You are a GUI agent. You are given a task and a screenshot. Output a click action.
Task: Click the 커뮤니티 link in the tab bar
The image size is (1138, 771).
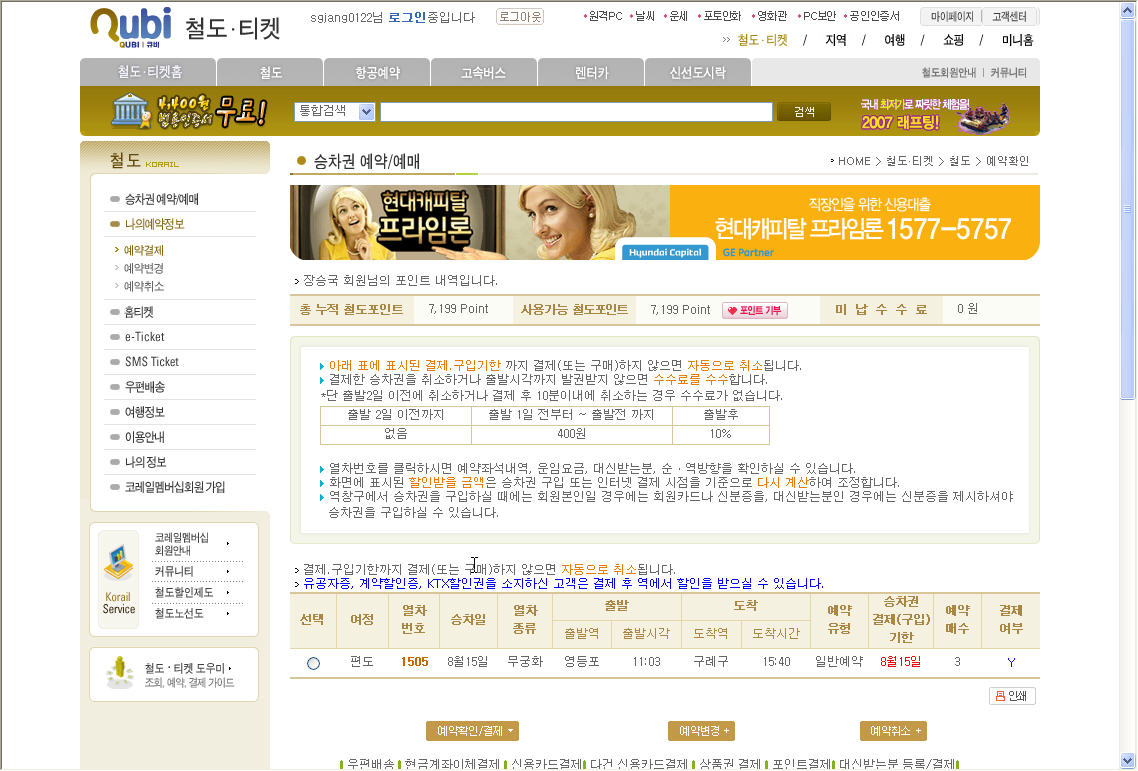coord(1008,73)
